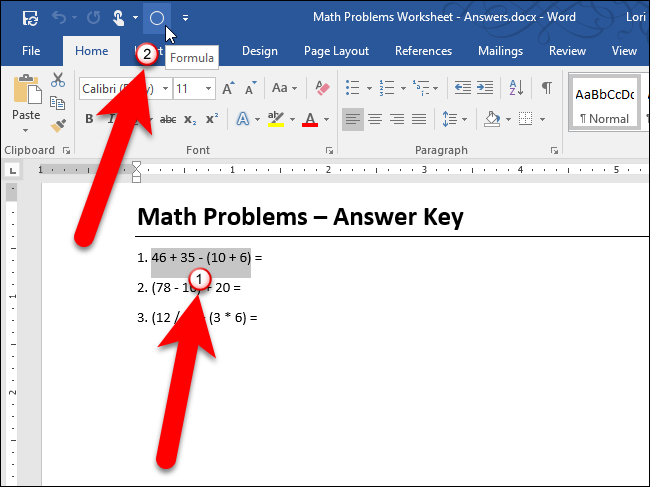Toggle align left paragraph alignment
The width and height of the screenshot is (650, 487).
[353, 120]
